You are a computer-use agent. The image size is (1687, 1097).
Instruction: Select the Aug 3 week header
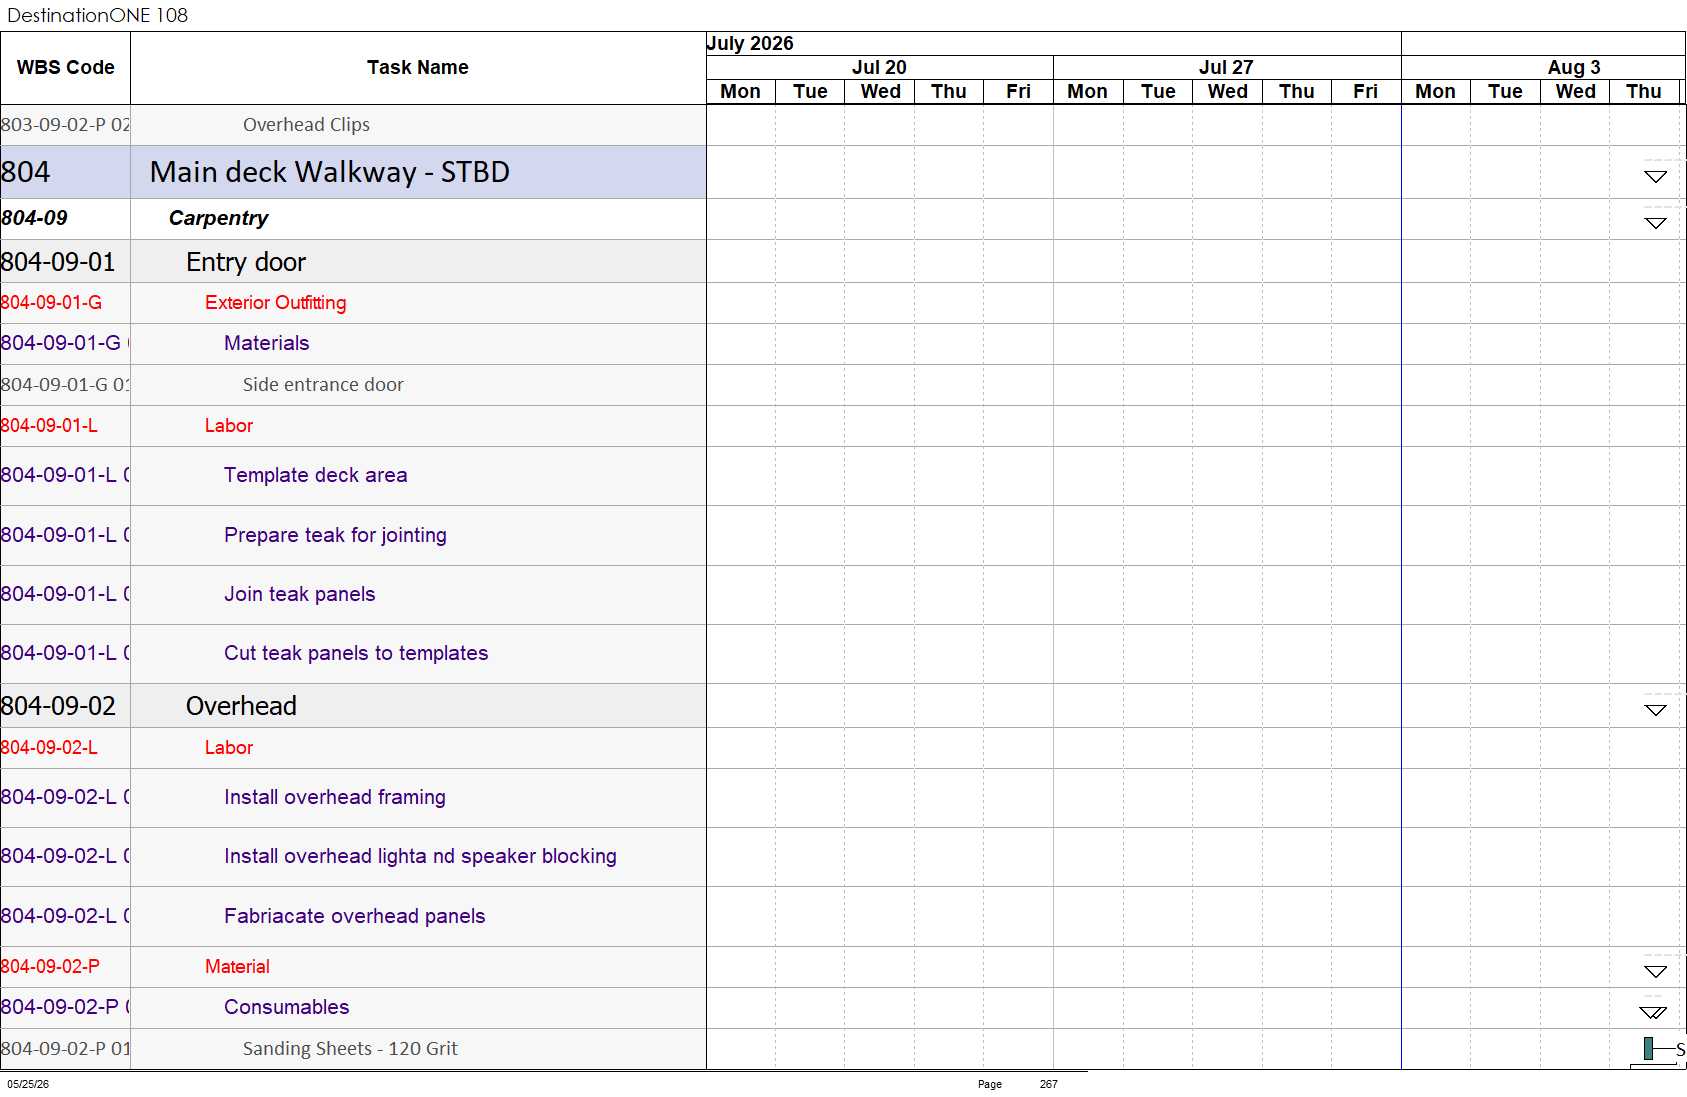tap(1543, 67)
